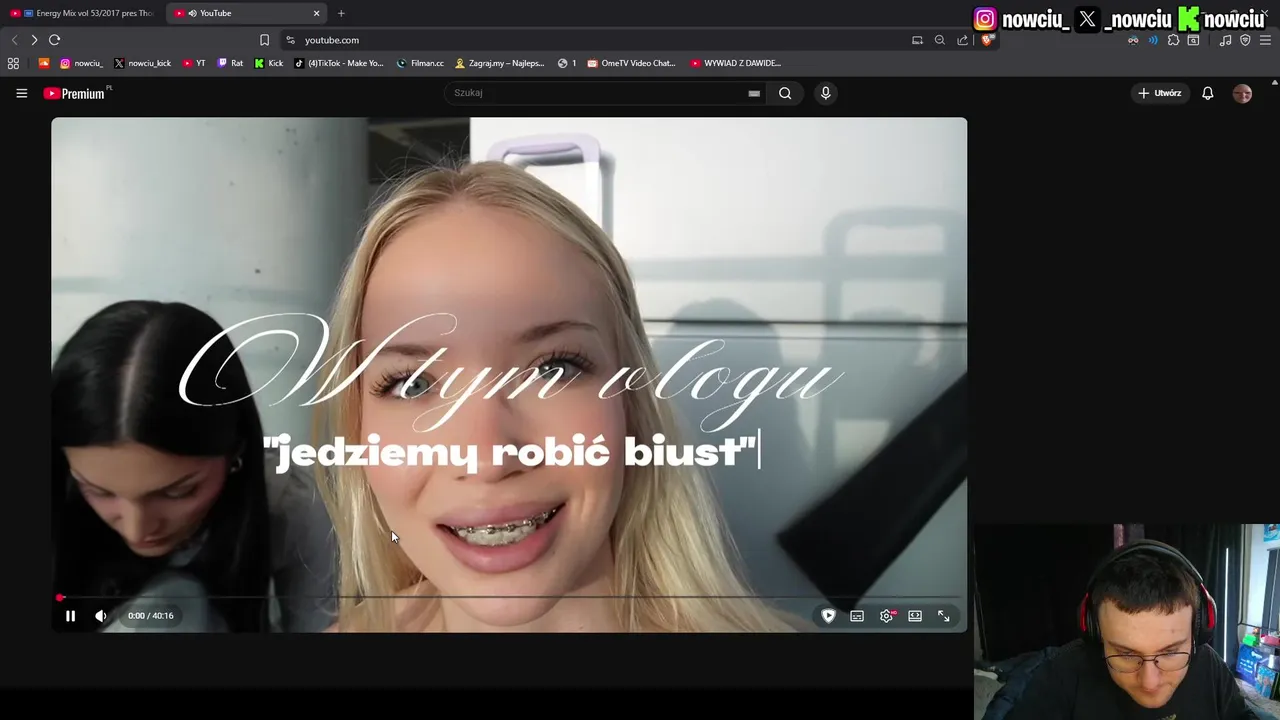Open site settings icon beside youtube.com
Image resolution: width=1280 pixels, height=720 pixels.
click(x=290, y=40)
